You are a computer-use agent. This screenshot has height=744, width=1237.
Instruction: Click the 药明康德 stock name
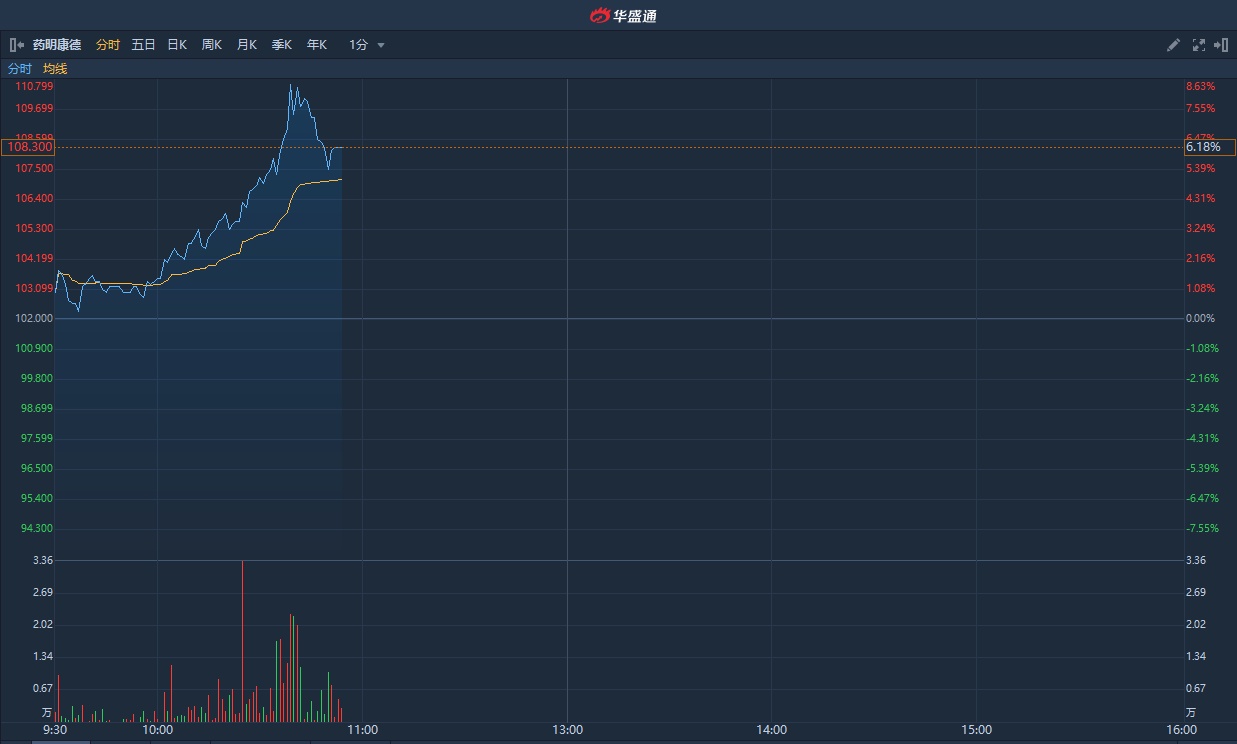coord(56,45)
